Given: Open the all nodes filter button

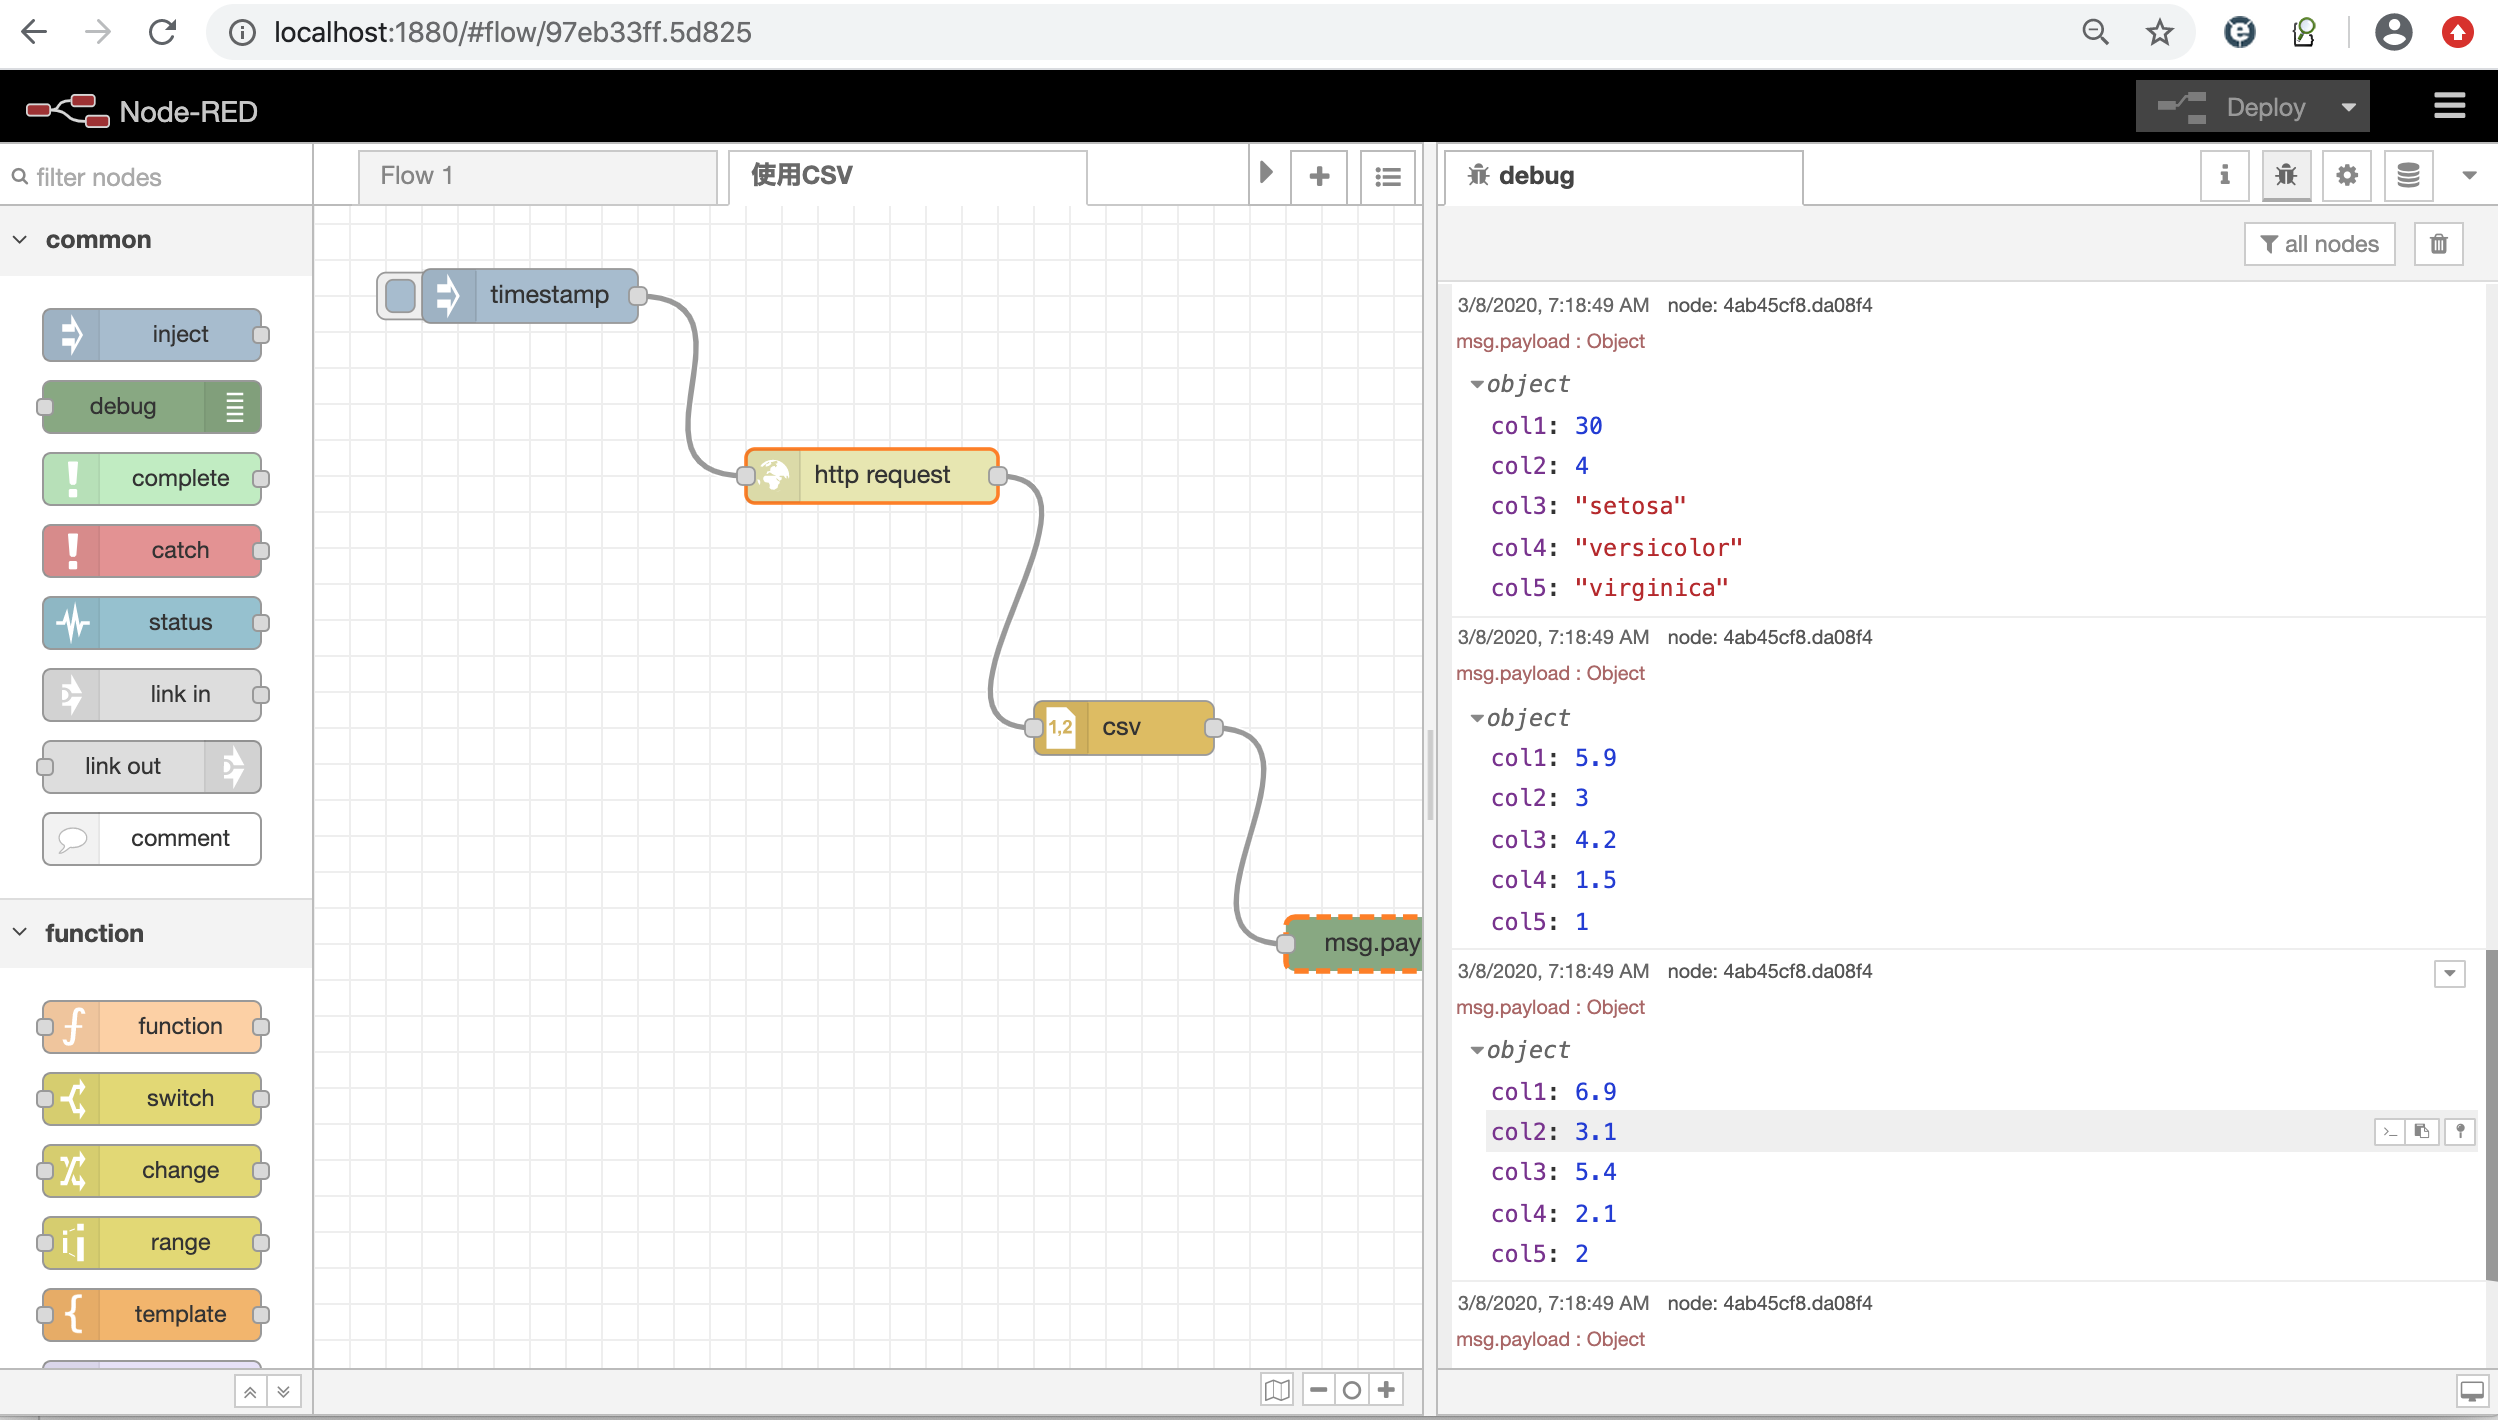Looking at the screenshot, I should pos(2318,244).
